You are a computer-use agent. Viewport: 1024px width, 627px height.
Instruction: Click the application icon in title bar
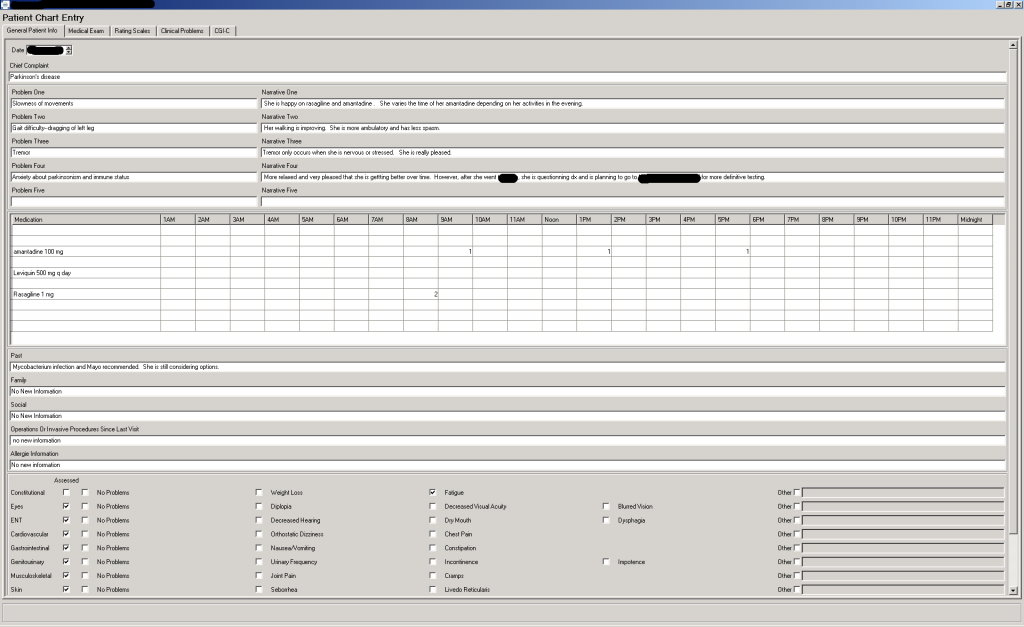5,5
